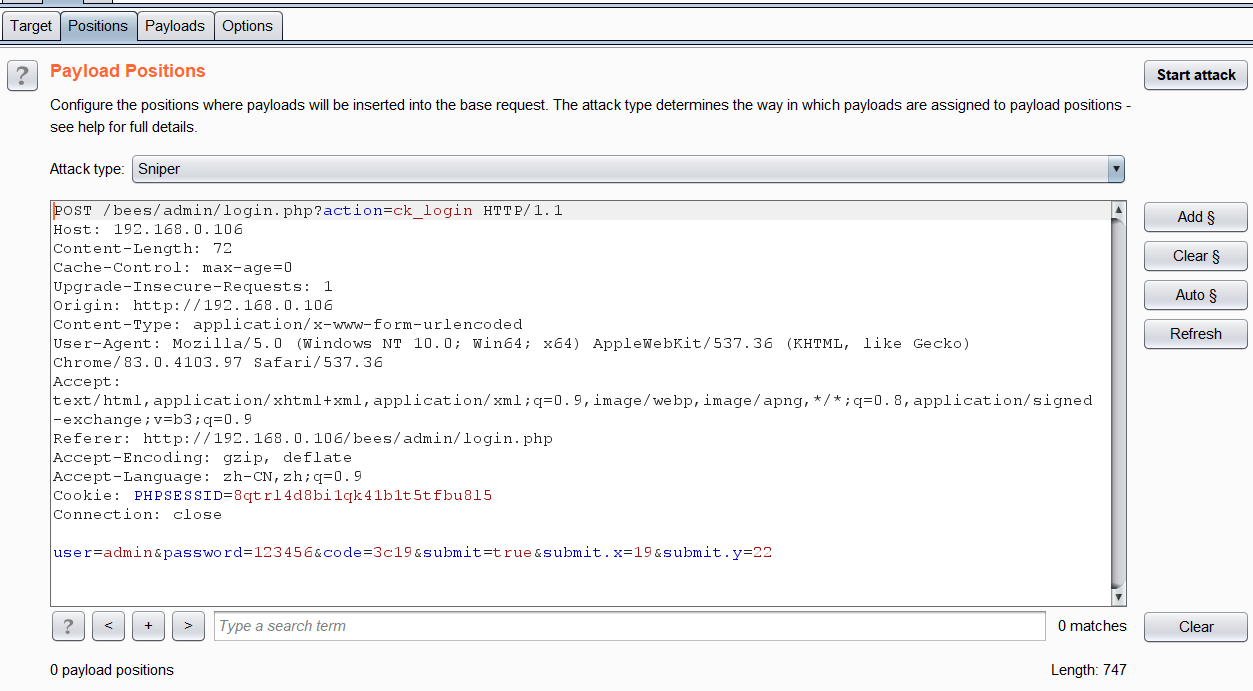Click the Refresh button
This screenshot has height=691, width=1253.
click(x=1196, y=334)
